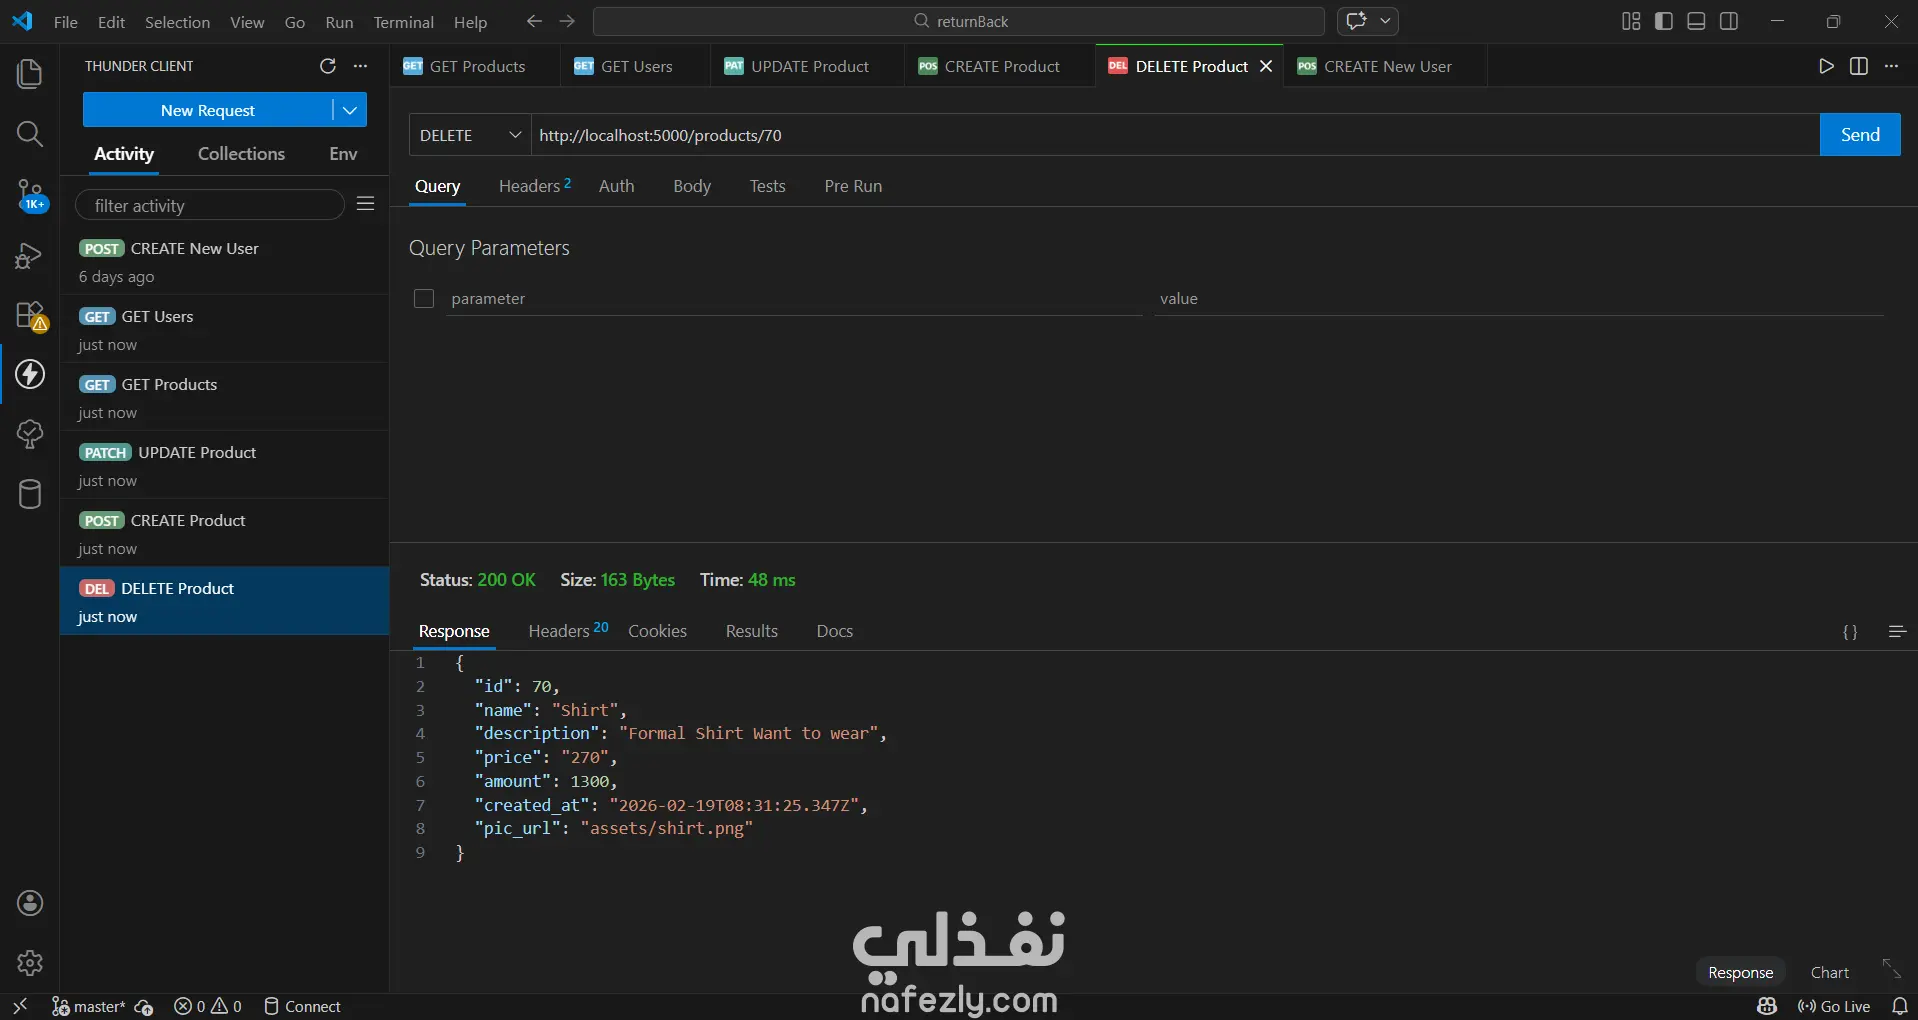Click the Send button
This screenshot has height=1020, width=1918.
(1860, 135)
